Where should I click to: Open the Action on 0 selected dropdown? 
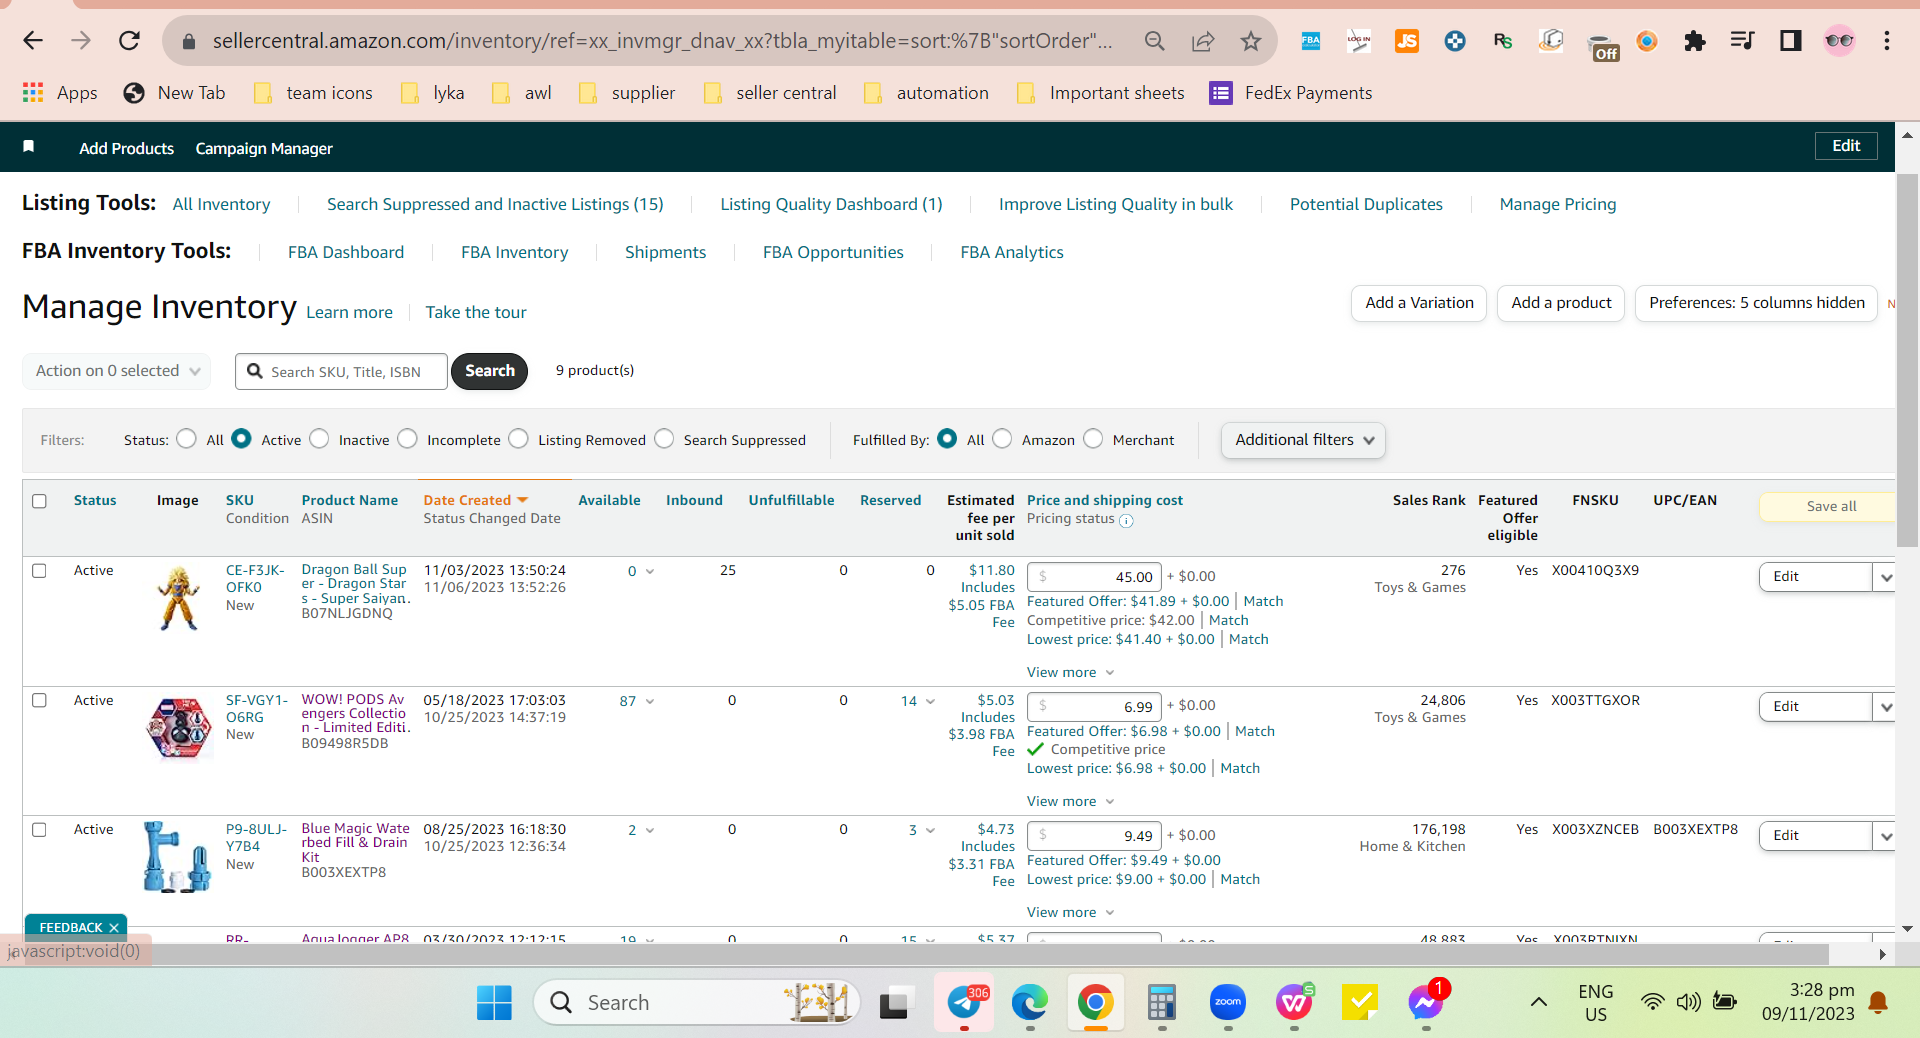tap(117, 371)
